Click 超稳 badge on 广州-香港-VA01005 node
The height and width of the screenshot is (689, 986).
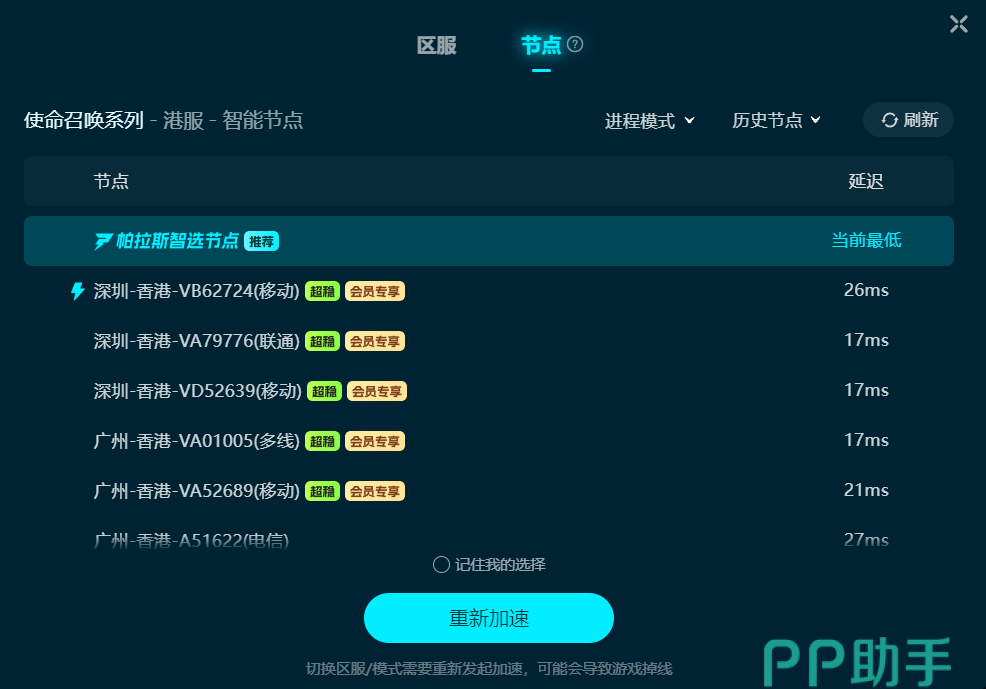[x=323, y=441]
